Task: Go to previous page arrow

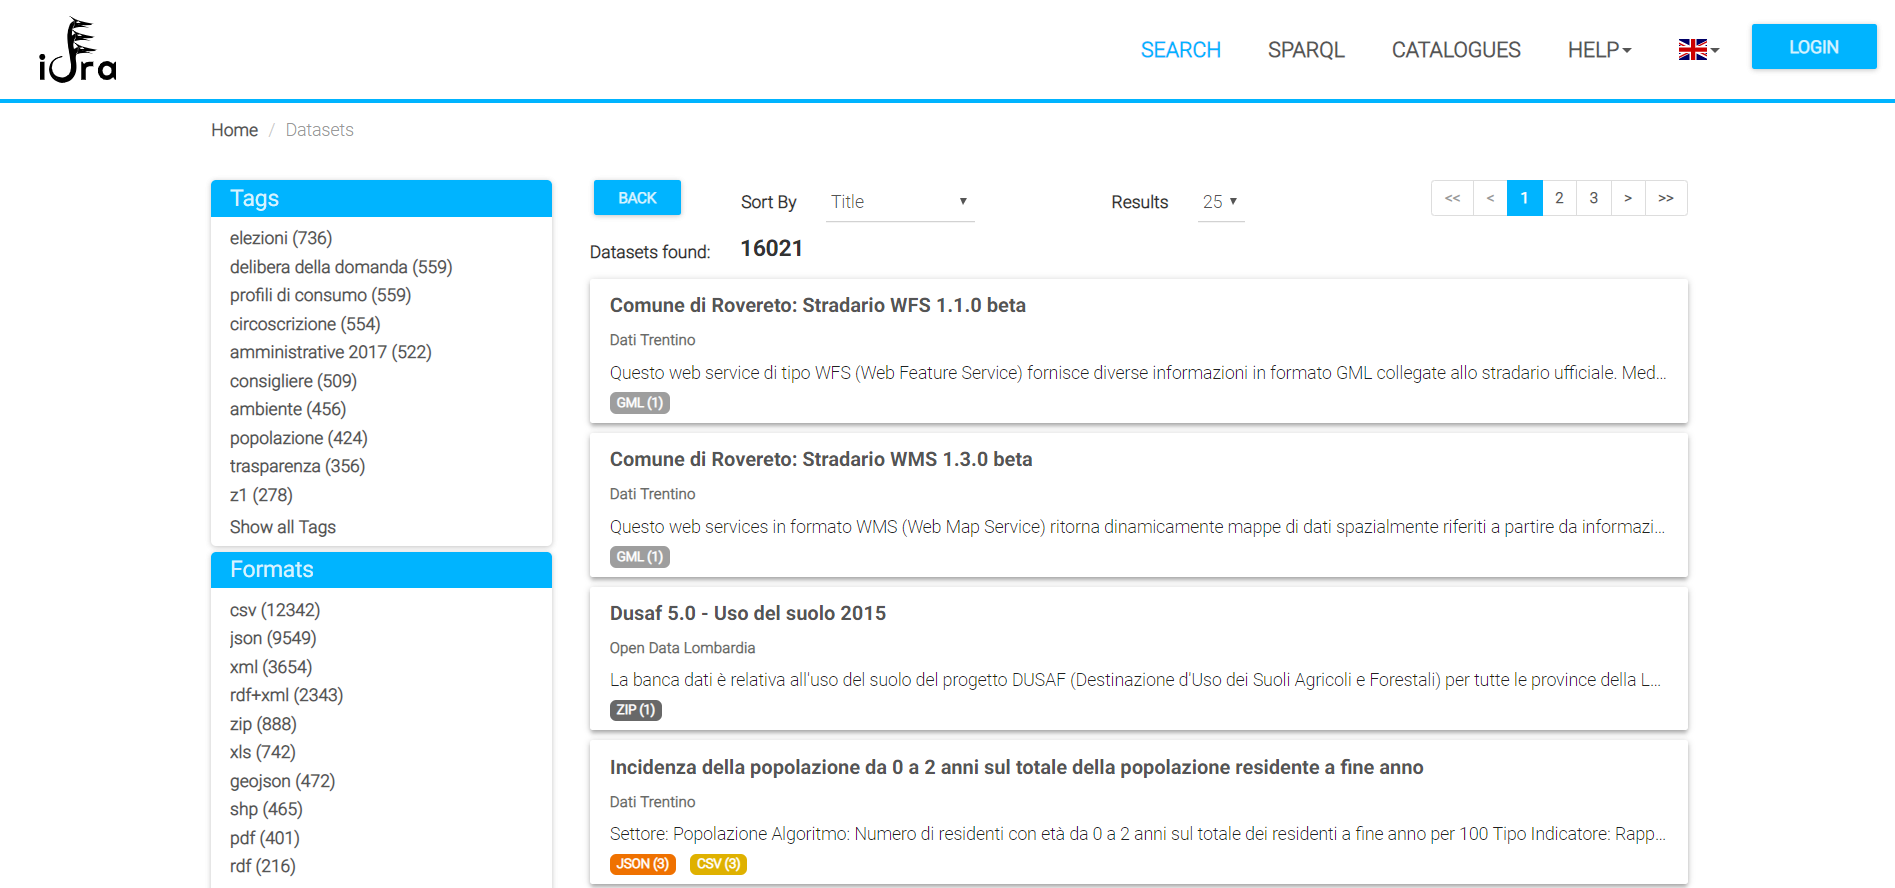Action: pyautogui.click(x=1490, y=198)
